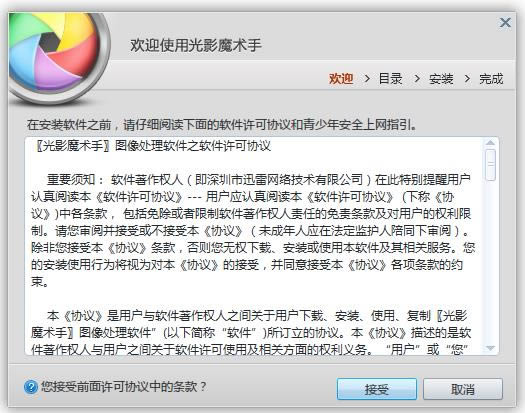Image resolution: width=525 pixels, height=413 pixels.
Task: Click the blue question mark help icon
Action: click(31, 387)
